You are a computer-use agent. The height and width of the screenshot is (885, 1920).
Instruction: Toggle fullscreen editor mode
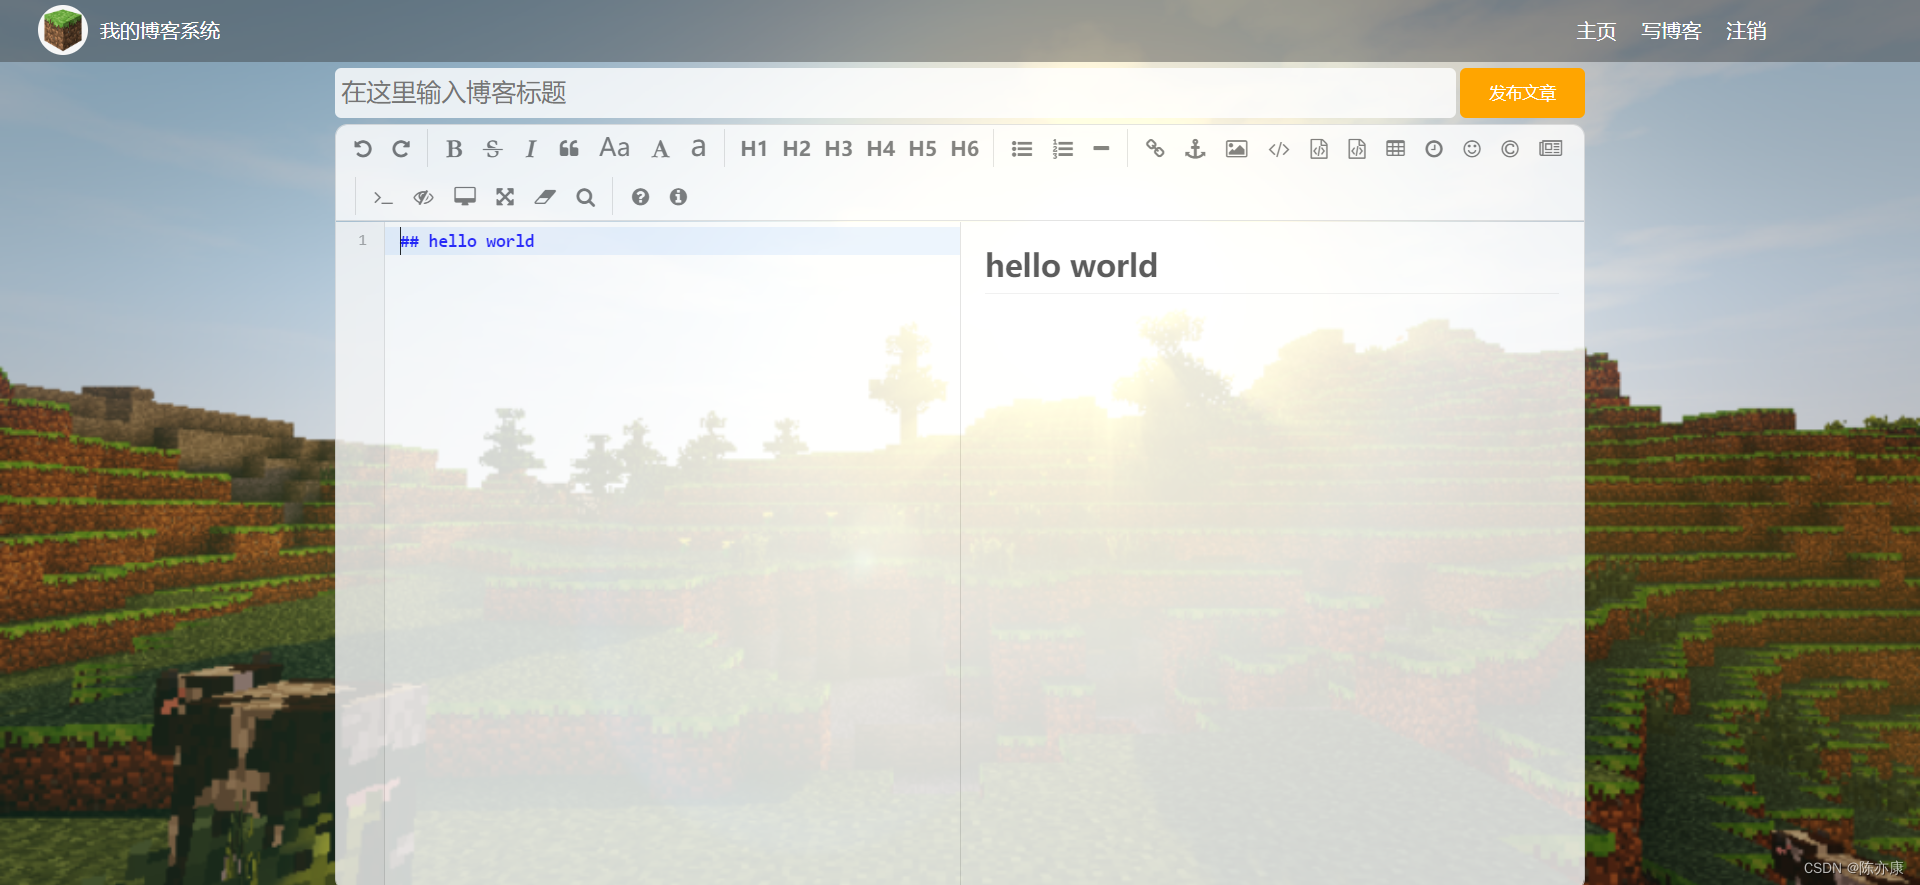pyautogui.click(x=505, y=197)
